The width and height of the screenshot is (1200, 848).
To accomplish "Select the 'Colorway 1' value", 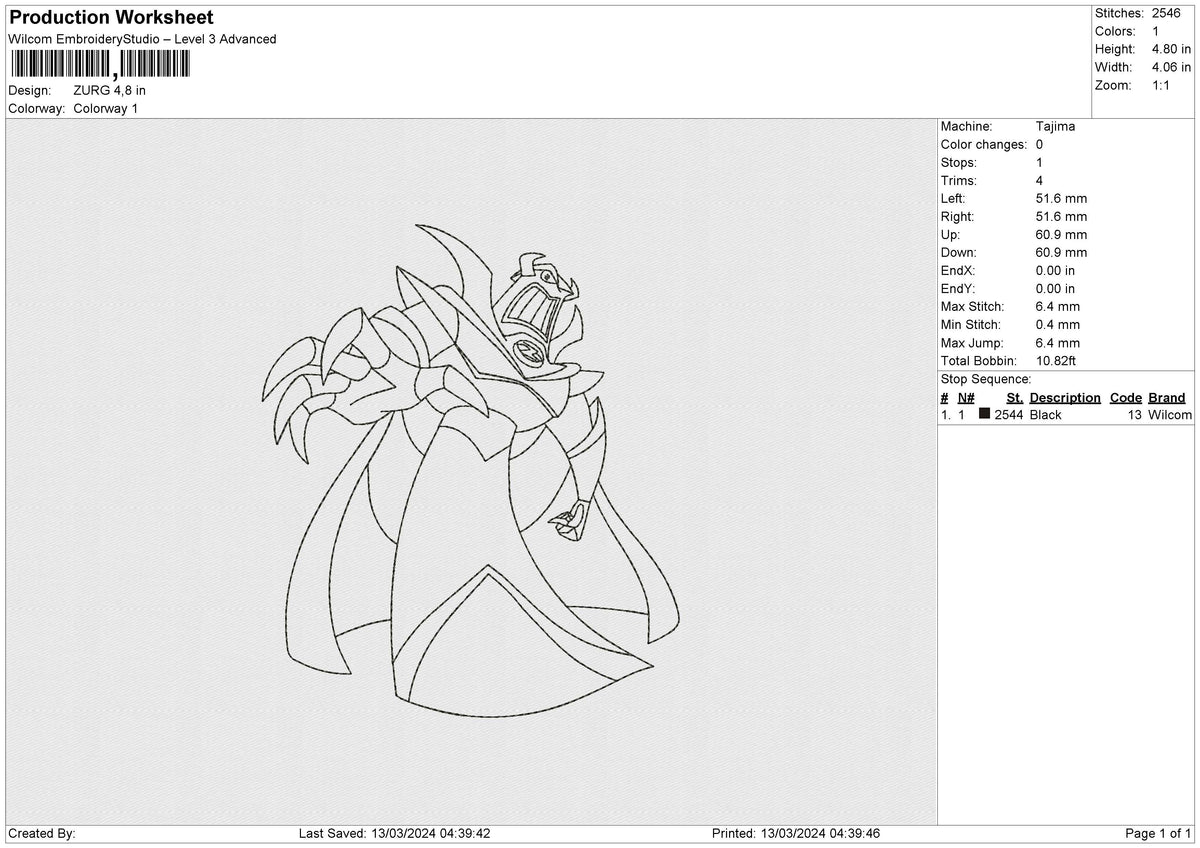I will coord(106,108).
